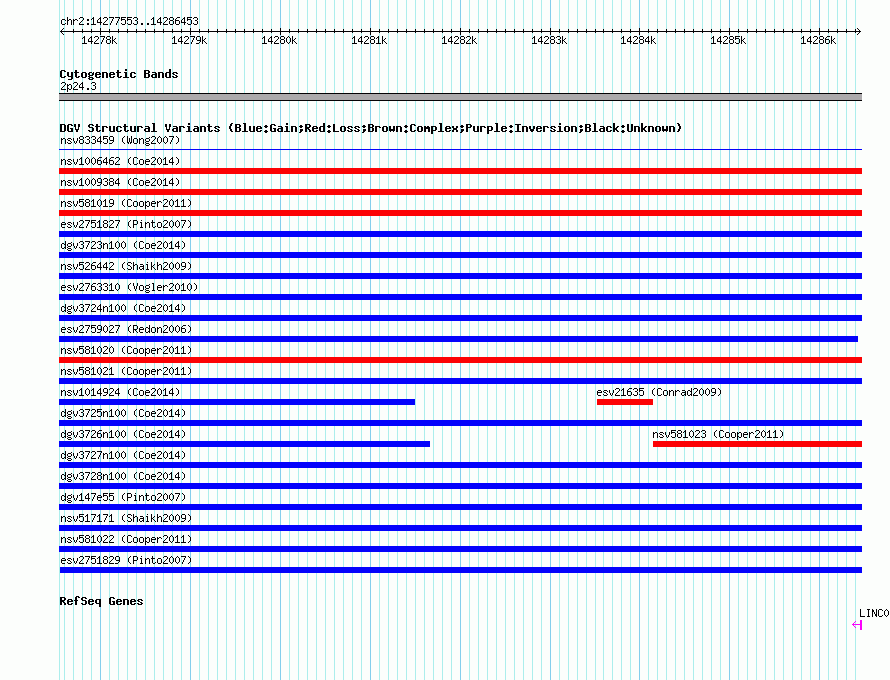Click the dgv3727n100 (Coe2014) label
This screenshot has width=890, height=680.
tap(123, 455)
